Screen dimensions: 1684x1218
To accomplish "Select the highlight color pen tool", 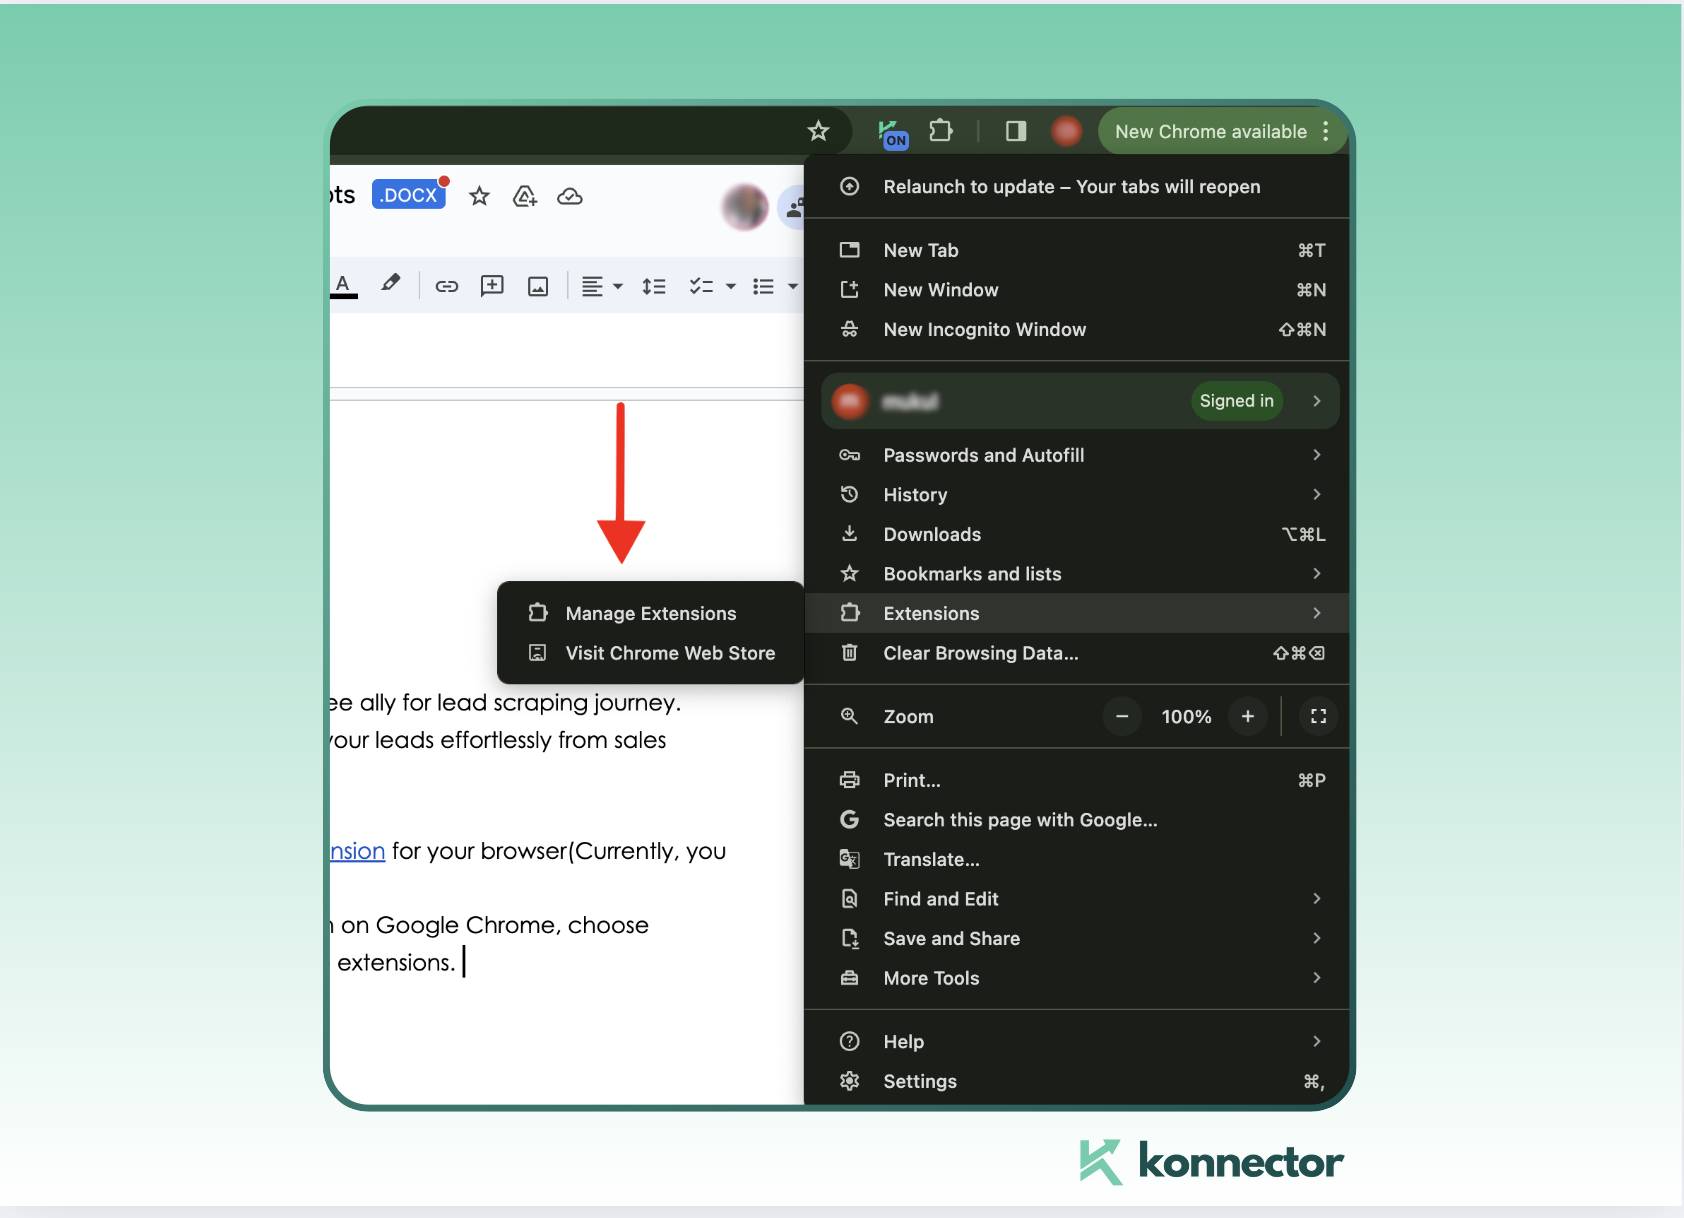I will tap(391, 284).
